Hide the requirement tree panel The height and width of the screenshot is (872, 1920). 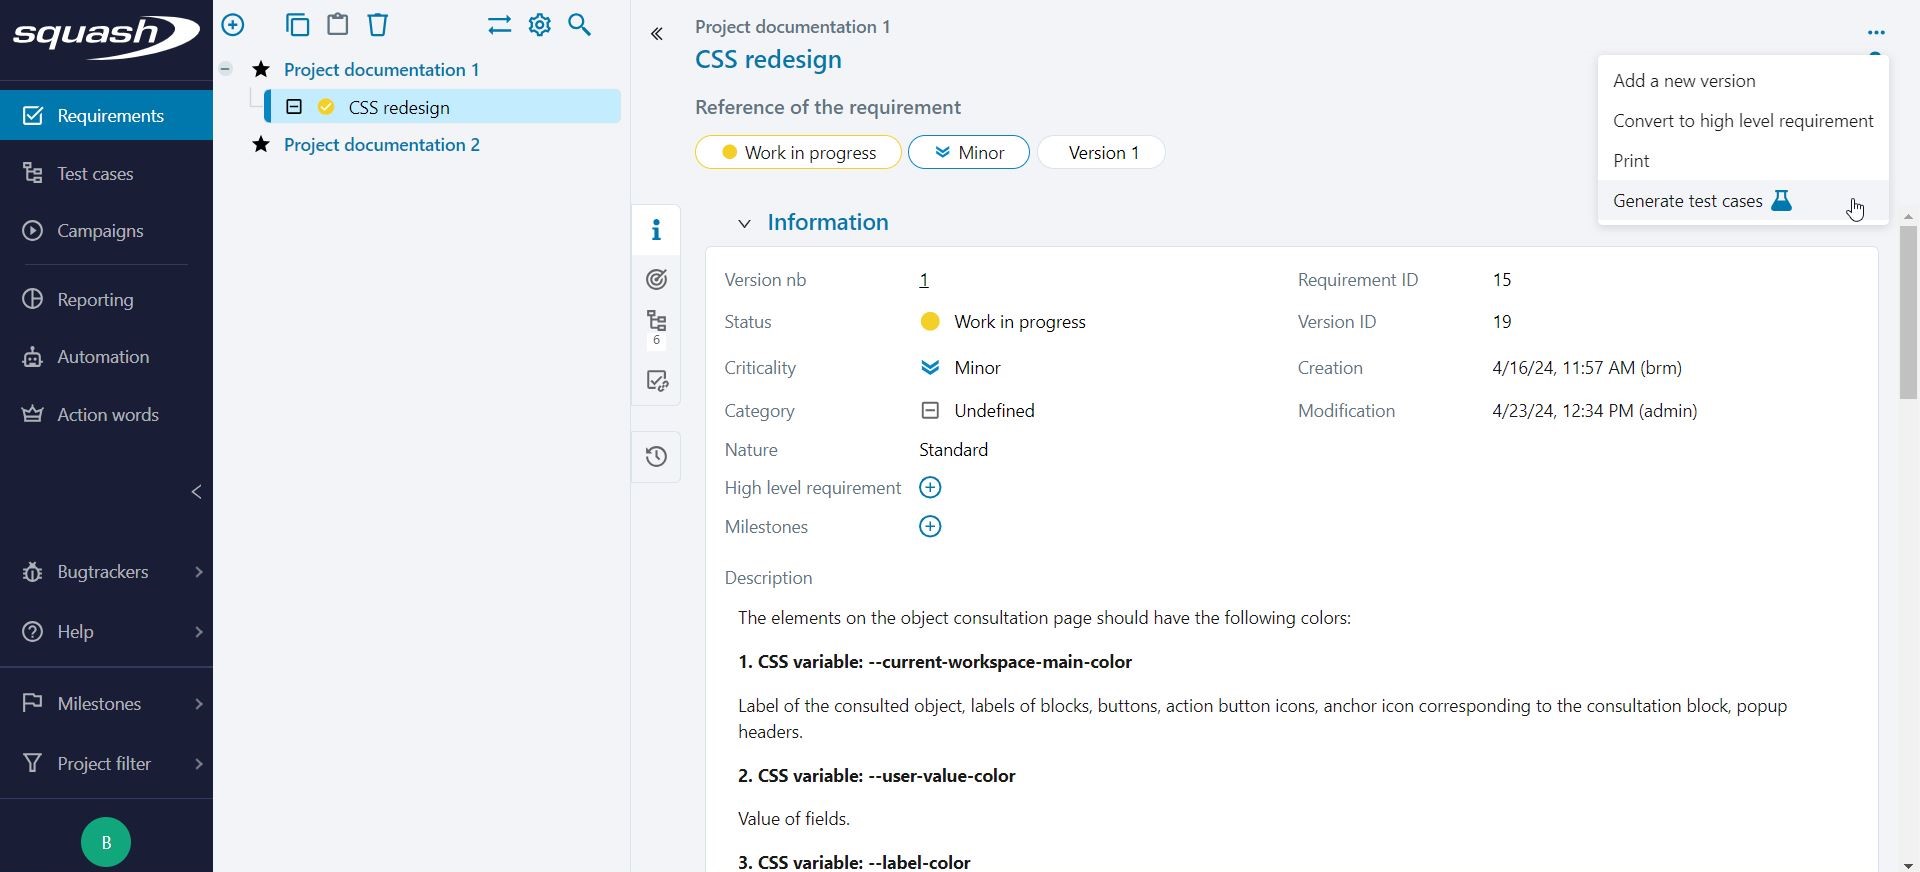(656, 35)
